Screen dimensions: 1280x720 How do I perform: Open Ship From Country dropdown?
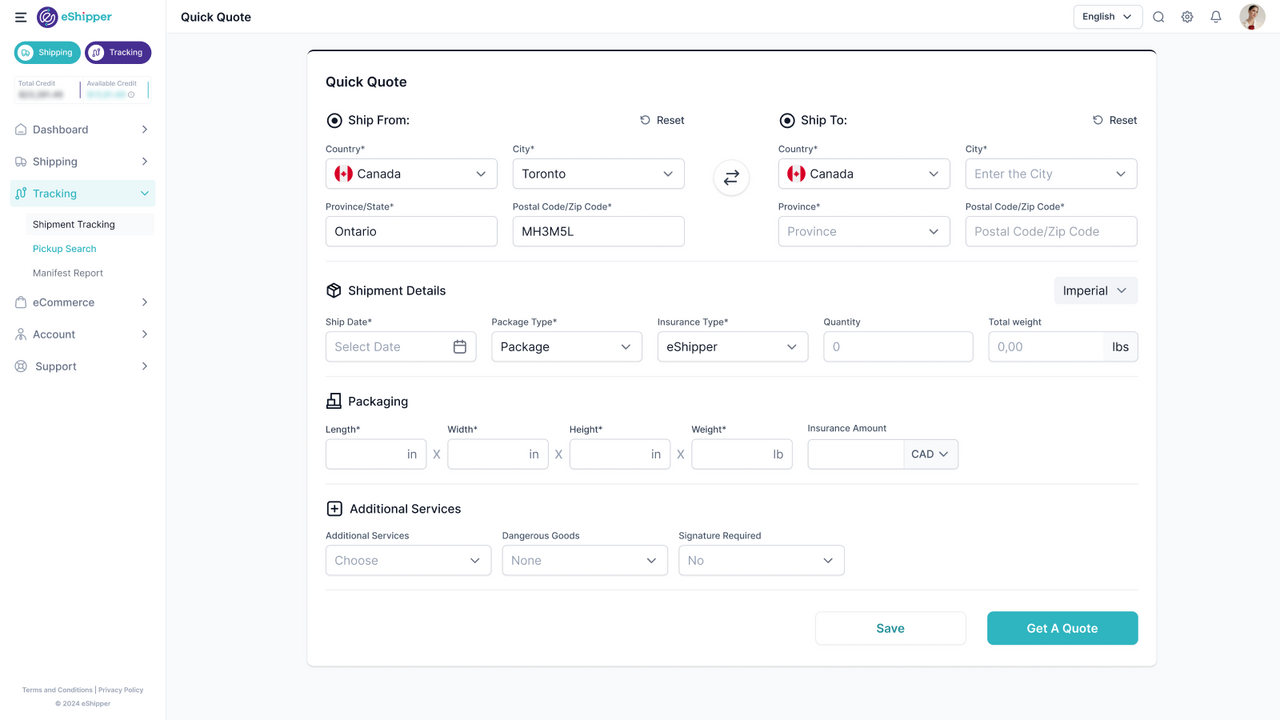click(411, 174)
